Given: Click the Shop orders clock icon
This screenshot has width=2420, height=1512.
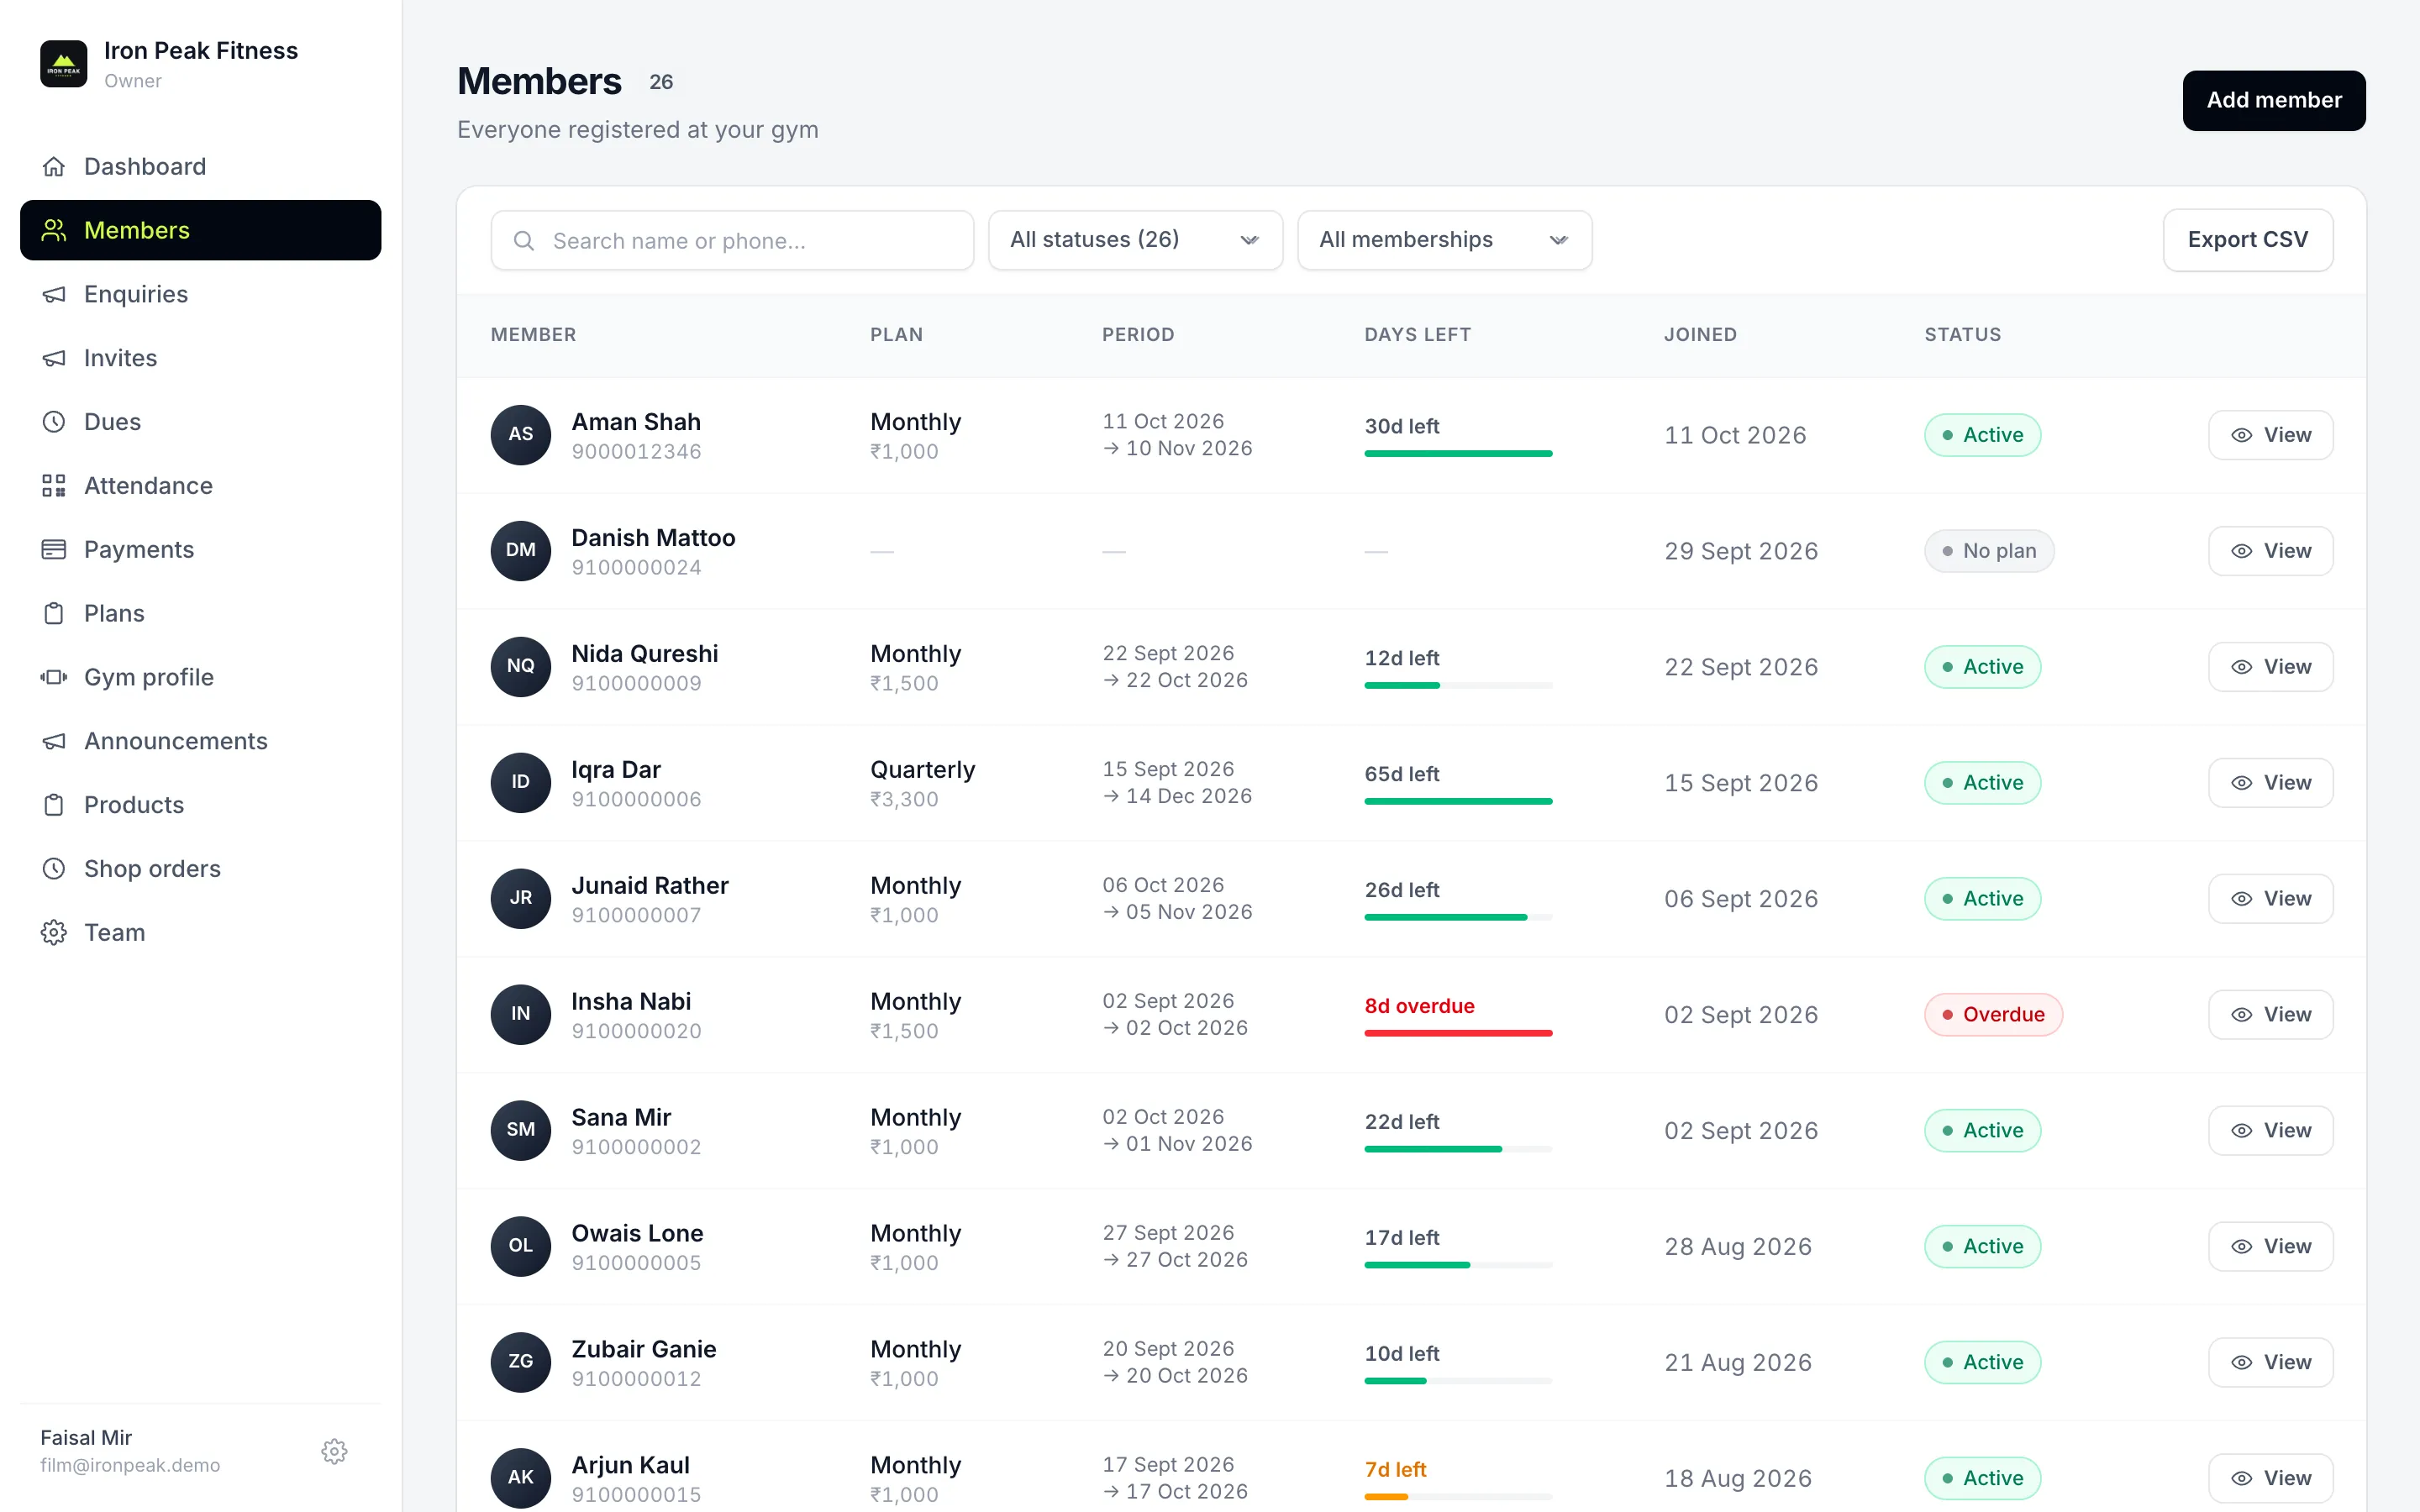Looking at the screenshot, I should click(54, 869).
